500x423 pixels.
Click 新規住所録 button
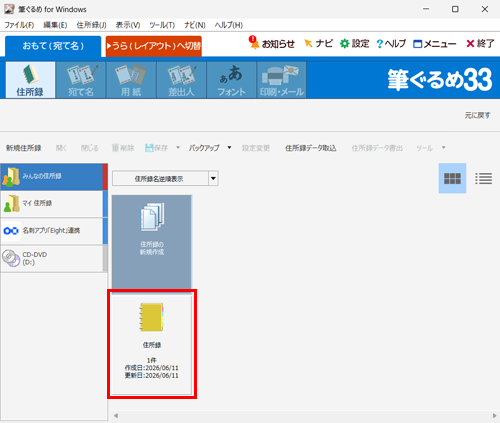tap(24, 148)
